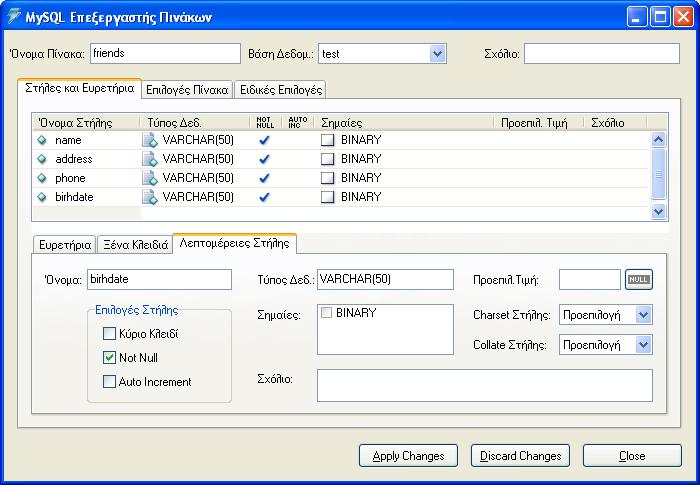Maximize the table editor window

click(660, 17)
